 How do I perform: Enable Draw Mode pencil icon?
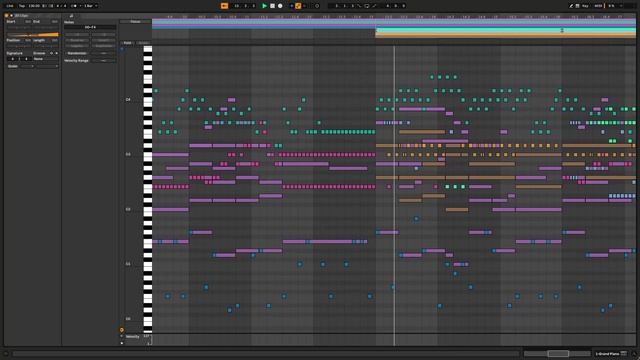(571, 6)
